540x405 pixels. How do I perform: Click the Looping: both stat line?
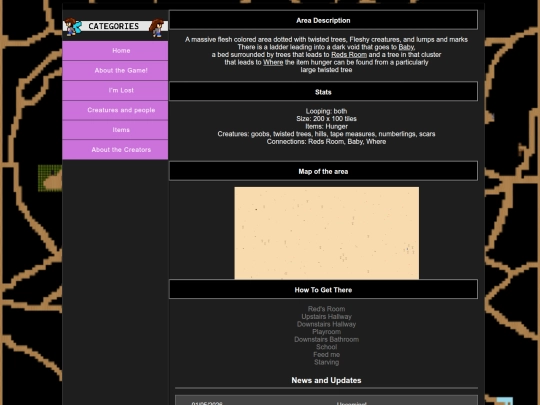coord(326,111)
